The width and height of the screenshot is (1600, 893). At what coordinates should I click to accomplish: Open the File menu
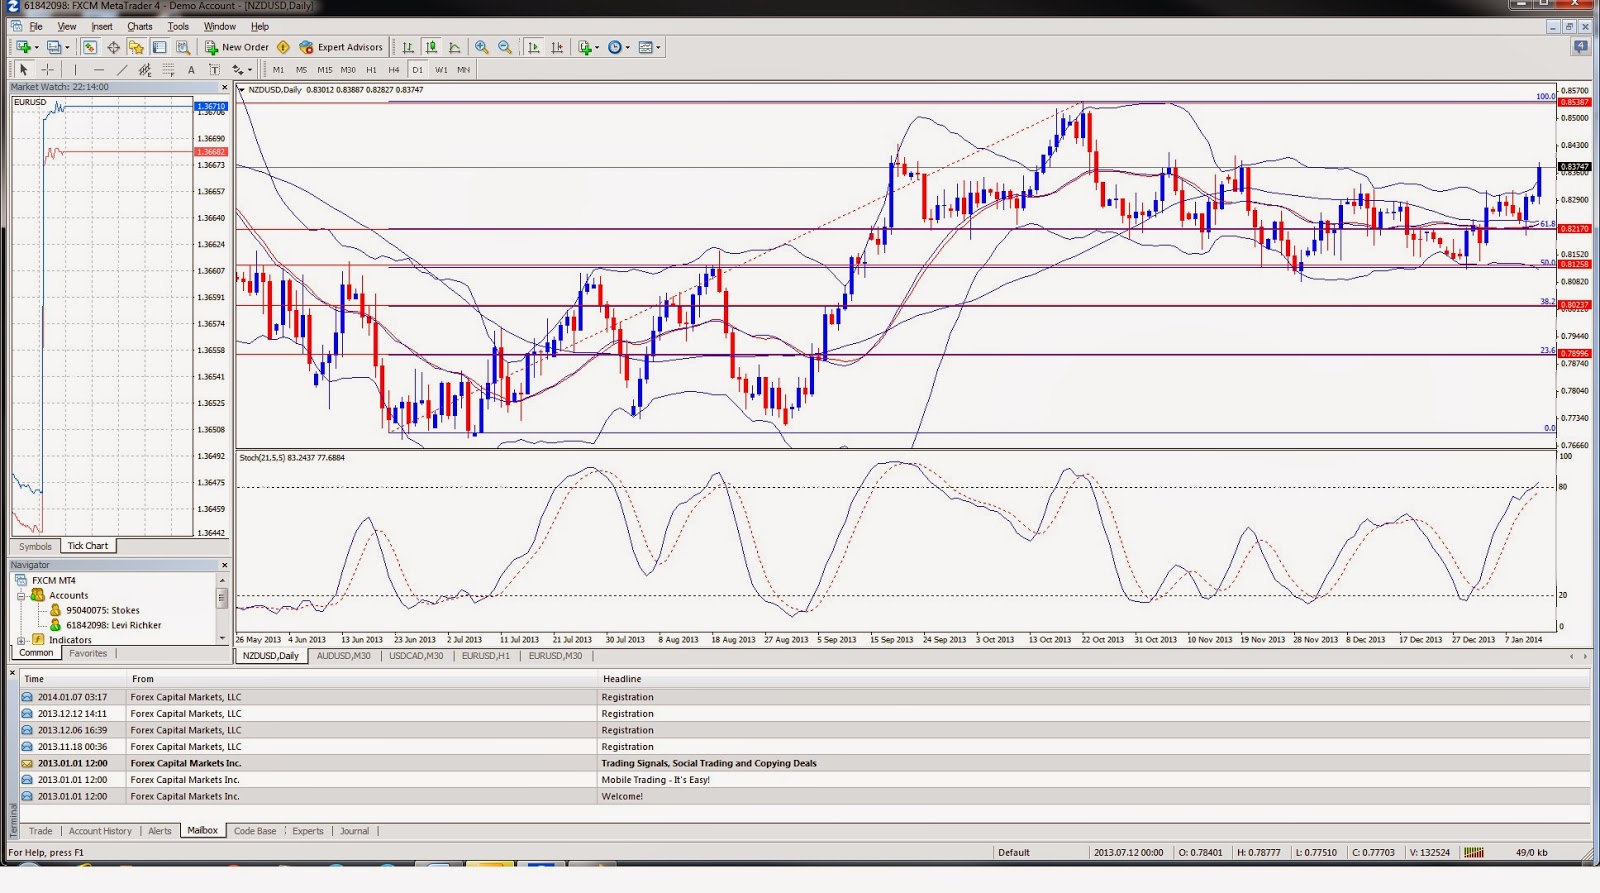coord(36,27)
